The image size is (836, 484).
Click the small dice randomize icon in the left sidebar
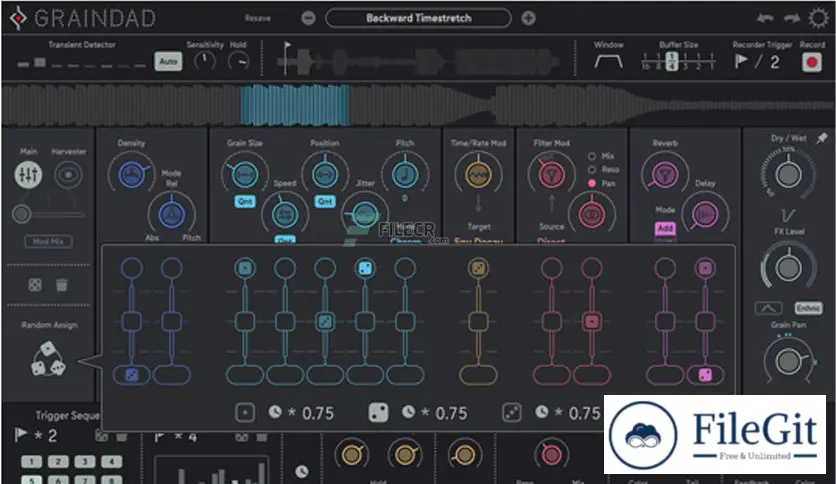(35, 285)
